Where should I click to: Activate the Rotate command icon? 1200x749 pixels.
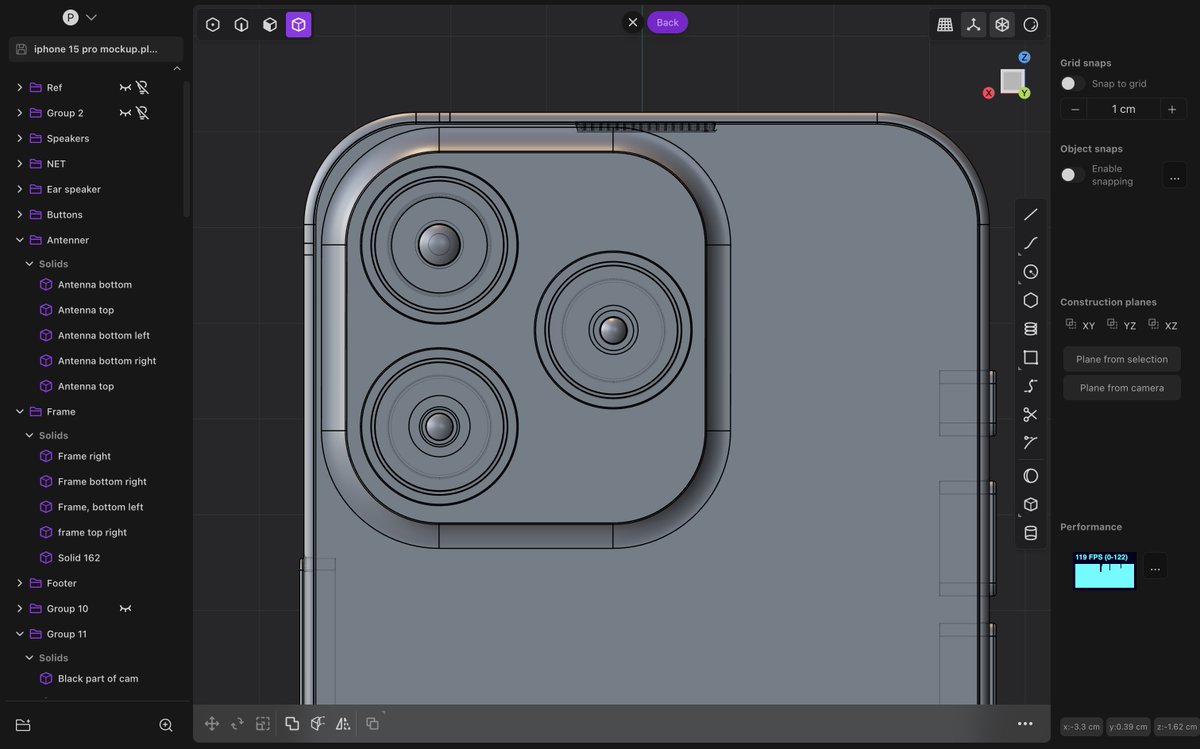[237, 724]
